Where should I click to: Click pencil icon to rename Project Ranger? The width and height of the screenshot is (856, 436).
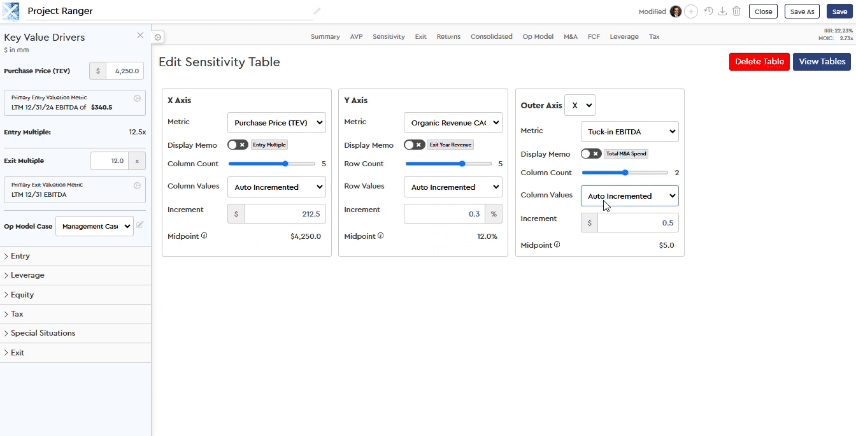click(x=317, y=11)
